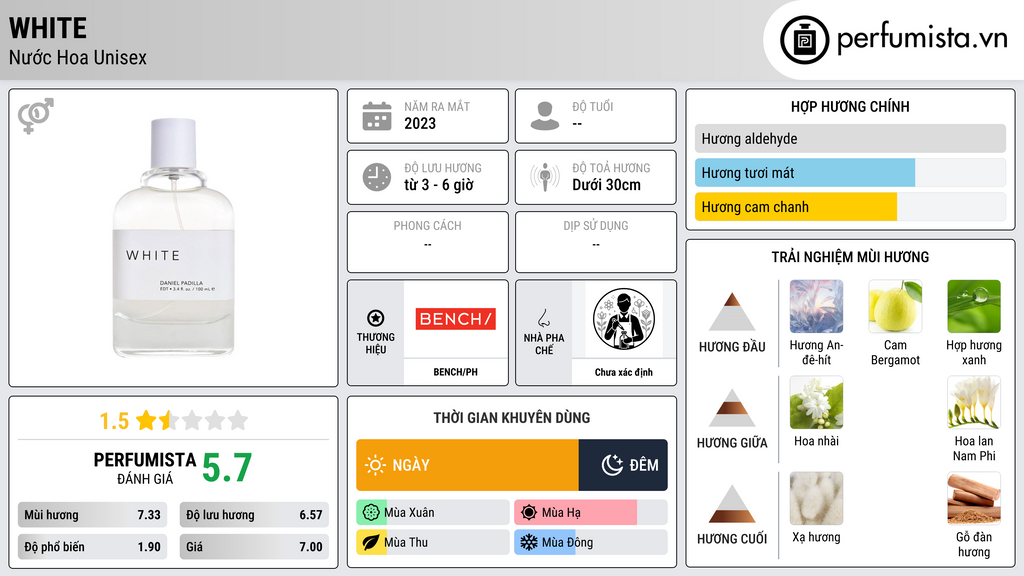Click the Độ lưu hương 6.57 score row
The width and height of the screenshot is (1024, 576).
(x=254, y=515)
